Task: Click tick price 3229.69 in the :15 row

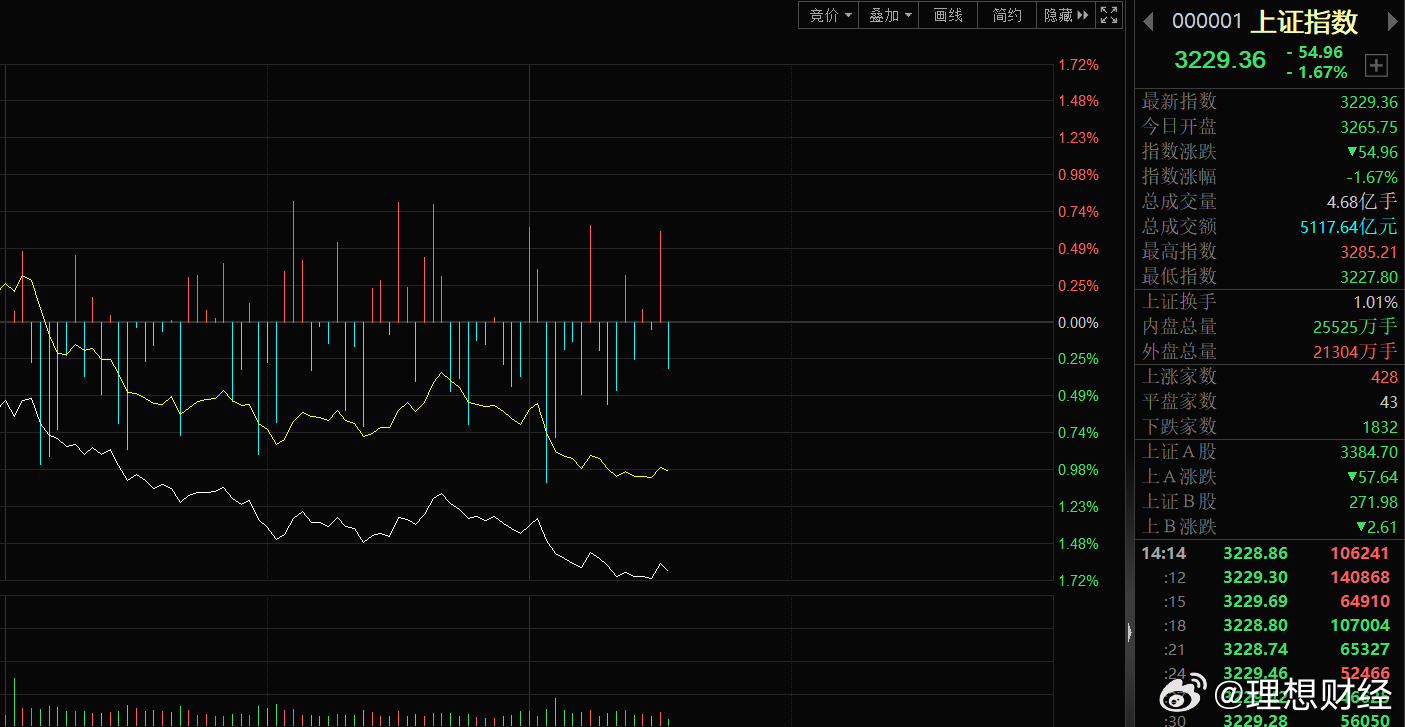Action: point(1255,601)
